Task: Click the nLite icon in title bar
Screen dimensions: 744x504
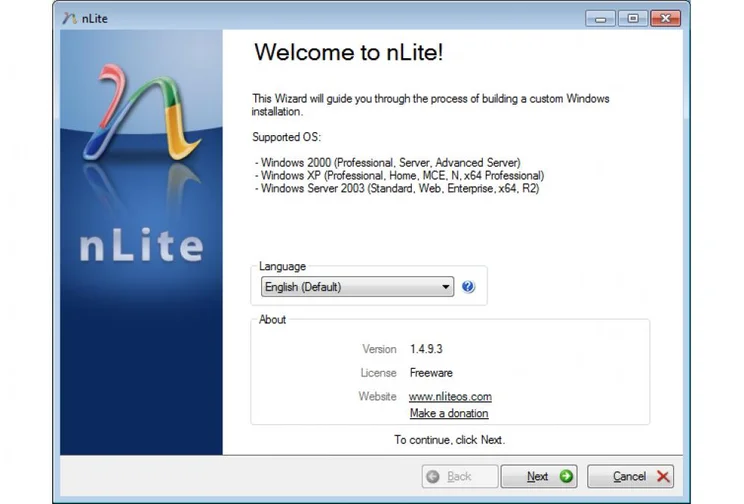Action: click(69, 19)
